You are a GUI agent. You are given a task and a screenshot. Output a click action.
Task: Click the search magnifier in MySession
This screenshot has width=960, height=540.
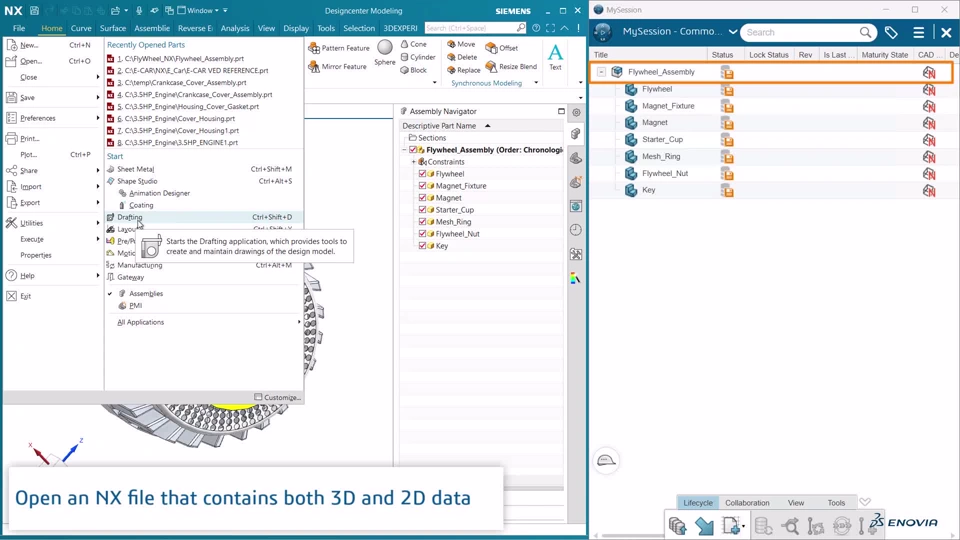click(865, 32)
